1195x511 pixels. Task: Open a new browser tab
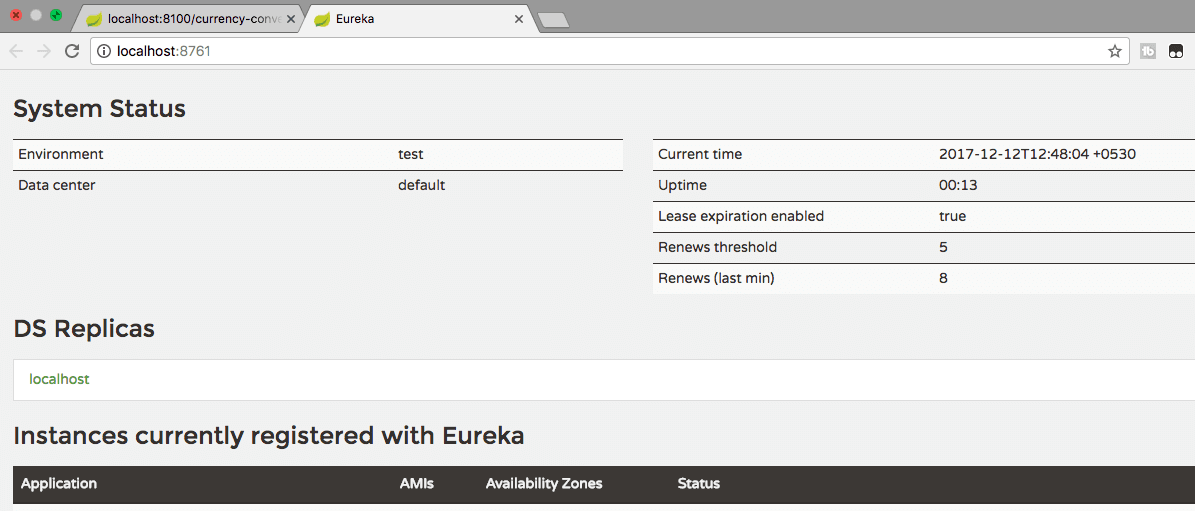pos(553,20)
